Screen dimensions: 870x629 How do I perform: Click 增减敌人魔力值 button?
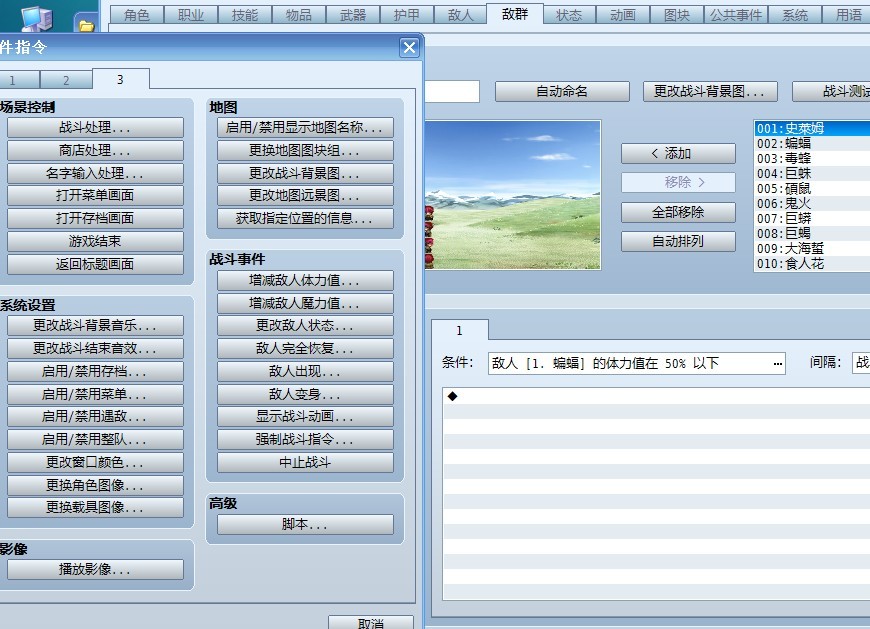pos(305,303)
